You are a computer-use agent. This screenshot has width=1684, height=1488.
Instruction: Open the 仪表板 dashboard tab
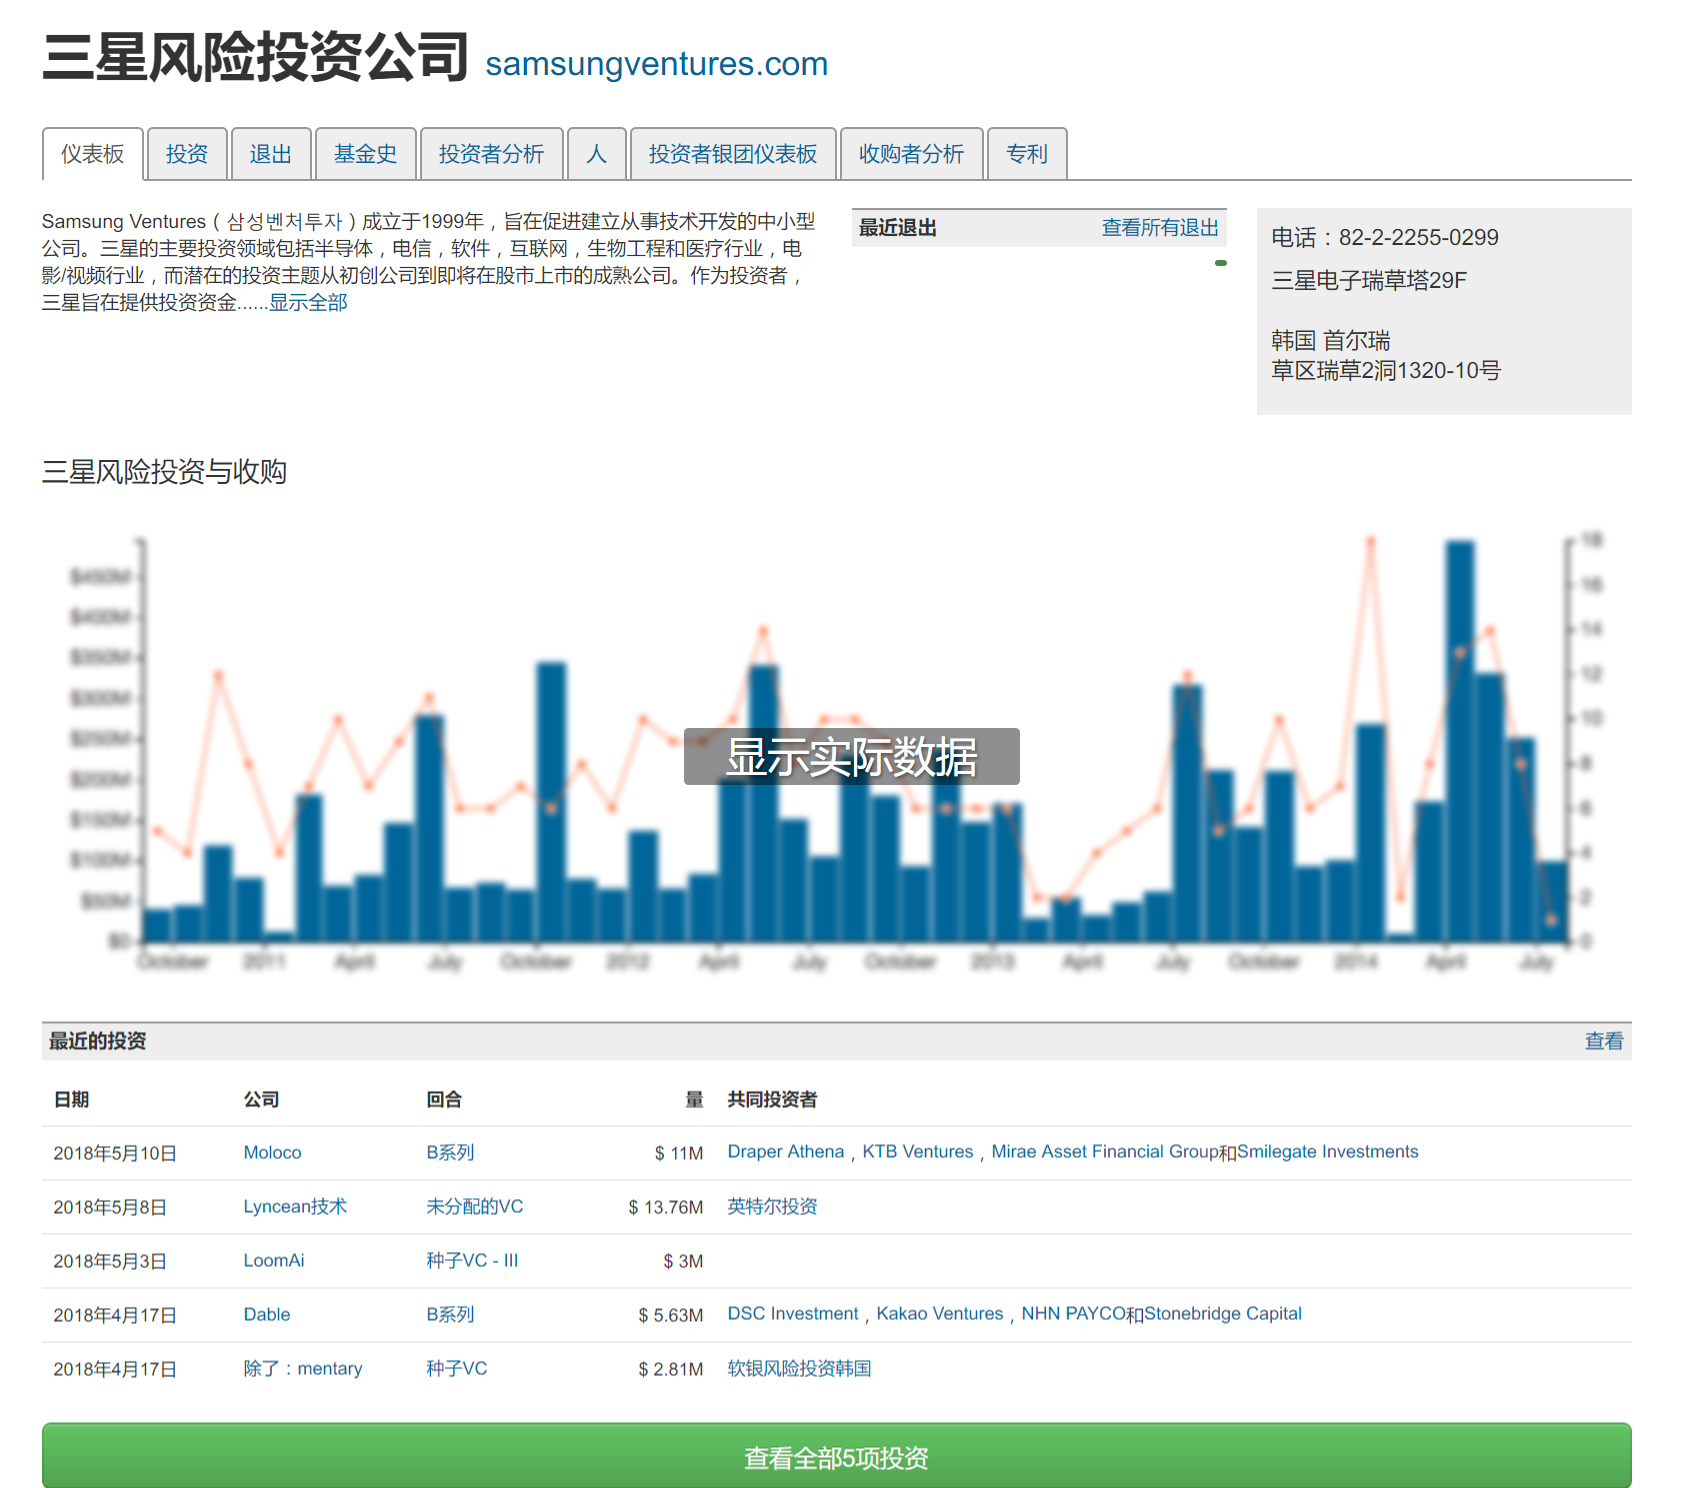point(93,154)
